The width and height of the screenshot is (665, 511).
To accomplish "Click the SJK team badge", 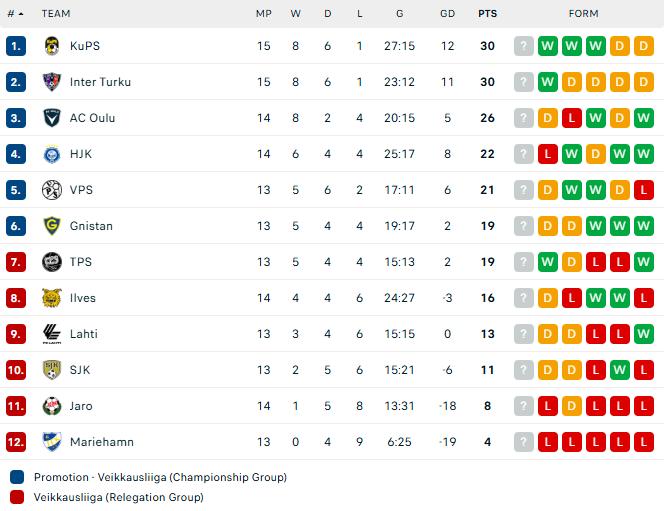I will pos(52,370).
